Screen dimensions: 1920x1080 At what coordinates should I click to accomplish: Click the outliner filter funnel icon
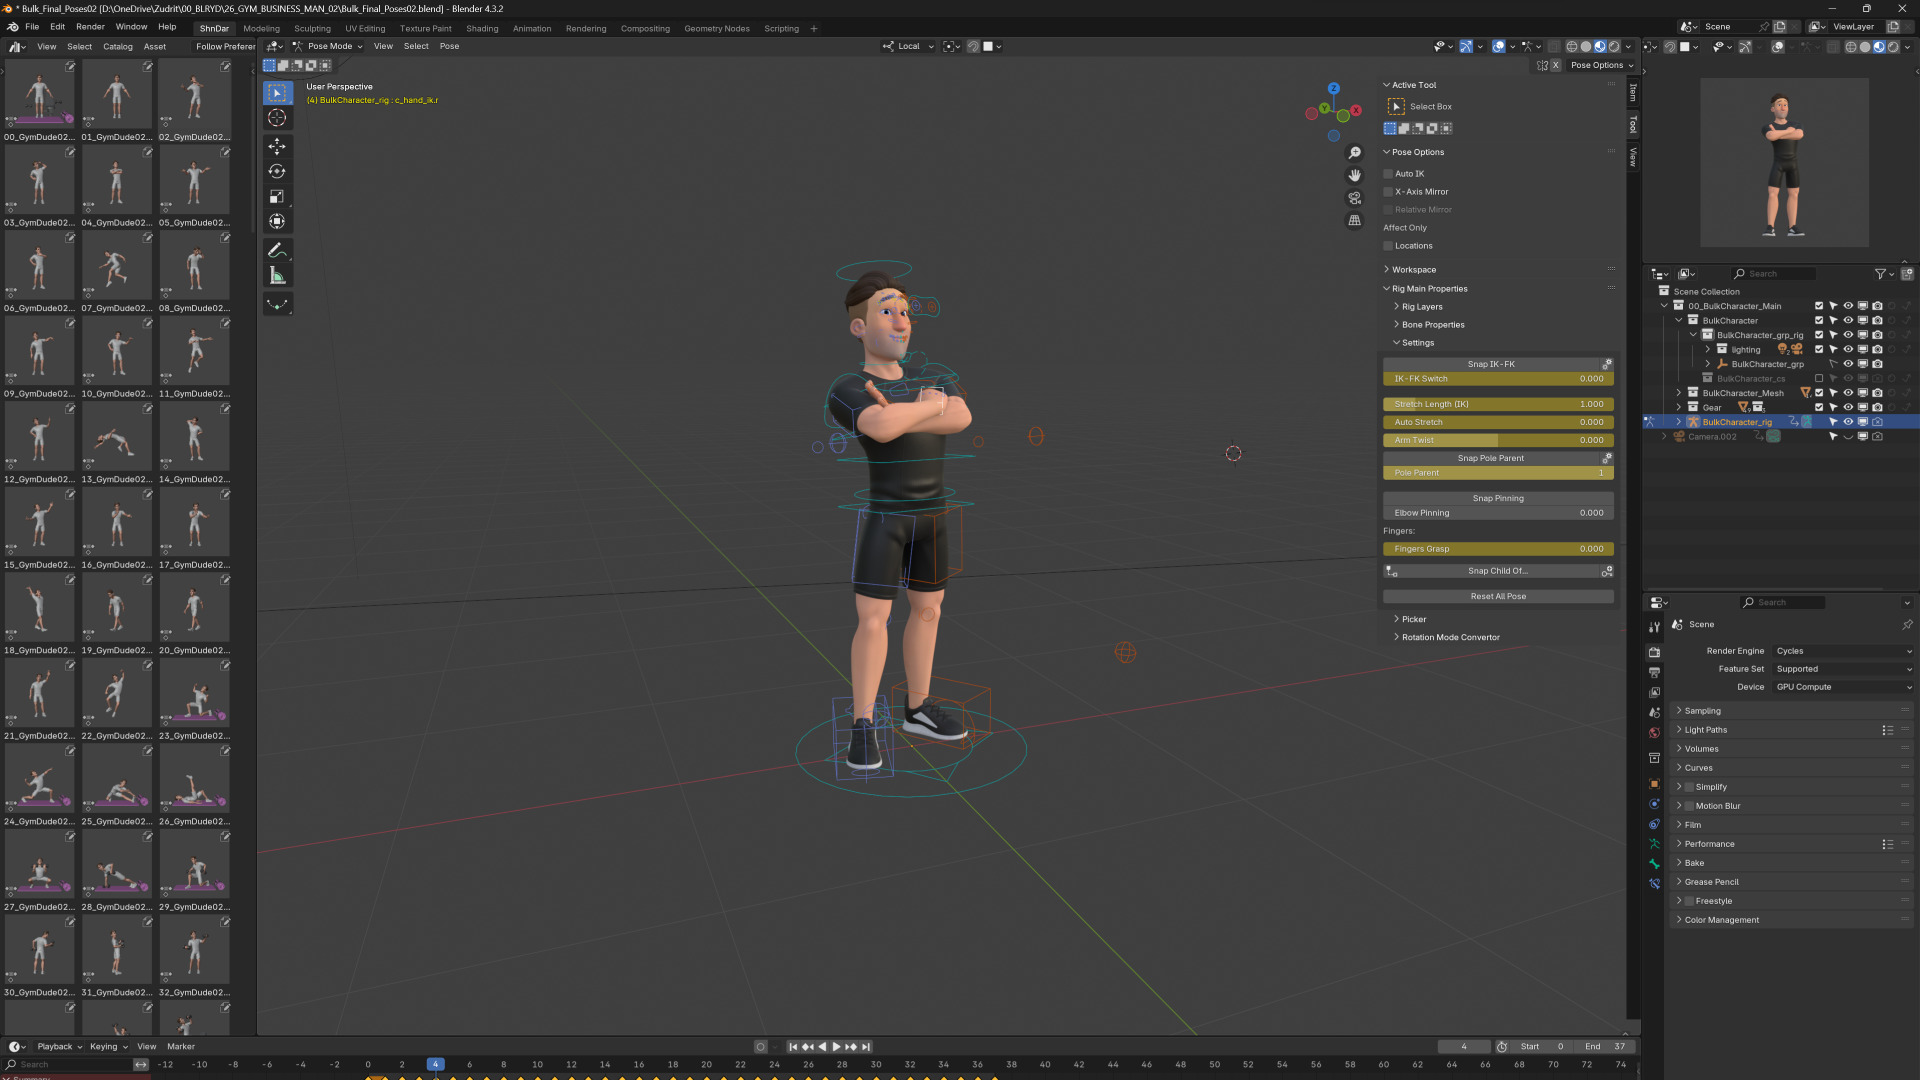click(x=1880, y=274)
